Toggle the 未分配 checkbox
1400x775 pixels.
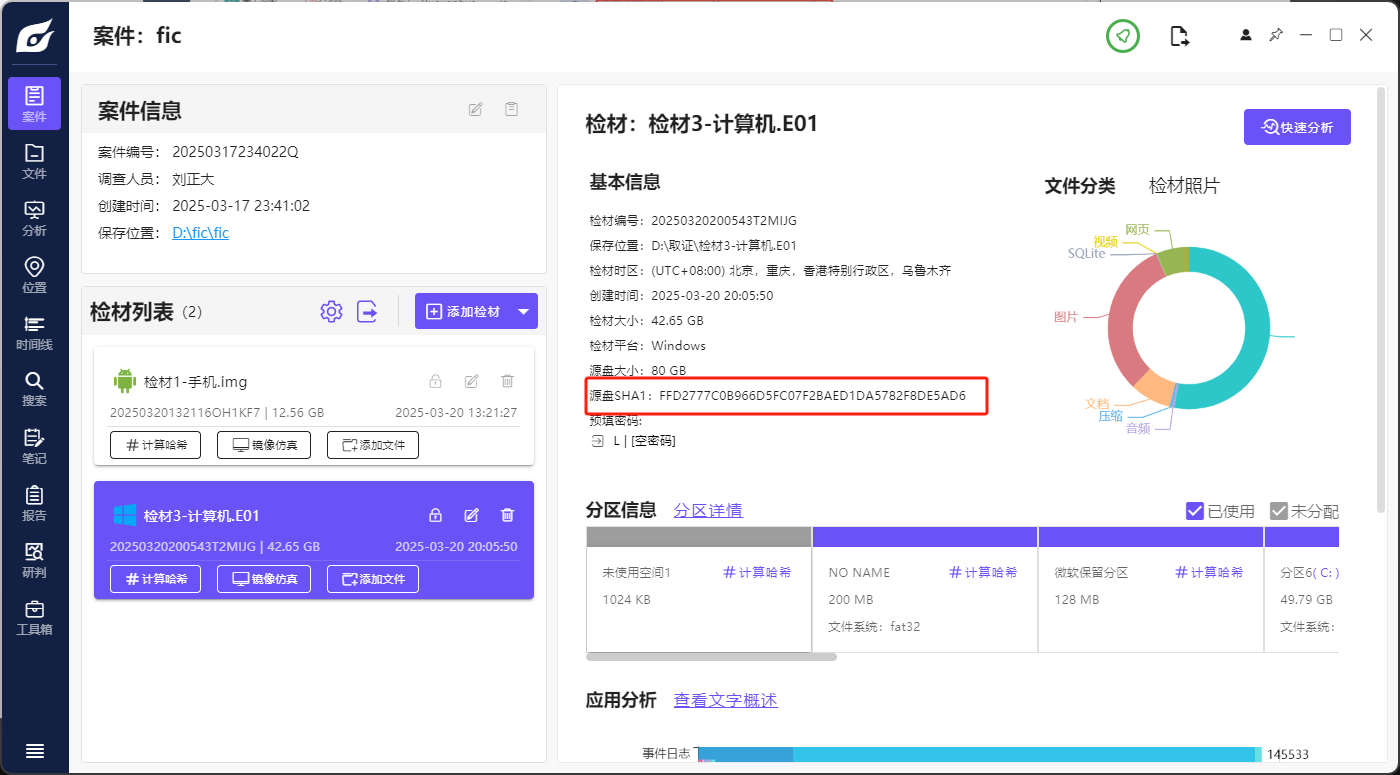point(1278,511)
